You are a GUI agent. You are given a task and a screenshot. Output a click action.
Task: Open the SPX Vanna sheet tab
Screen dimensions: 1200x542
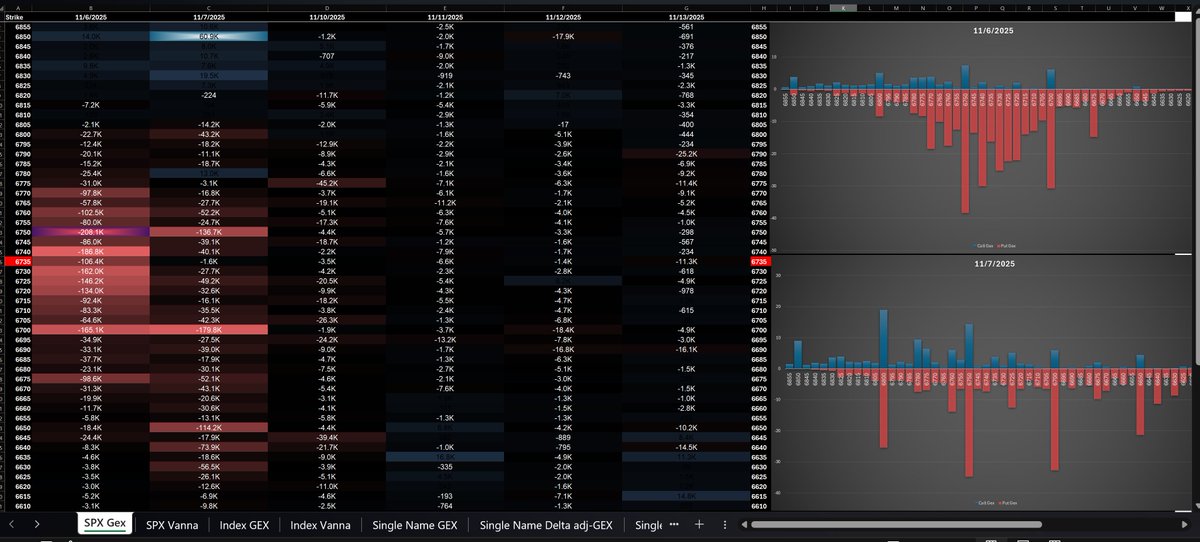pyautogui.click(x=172, y=524)
